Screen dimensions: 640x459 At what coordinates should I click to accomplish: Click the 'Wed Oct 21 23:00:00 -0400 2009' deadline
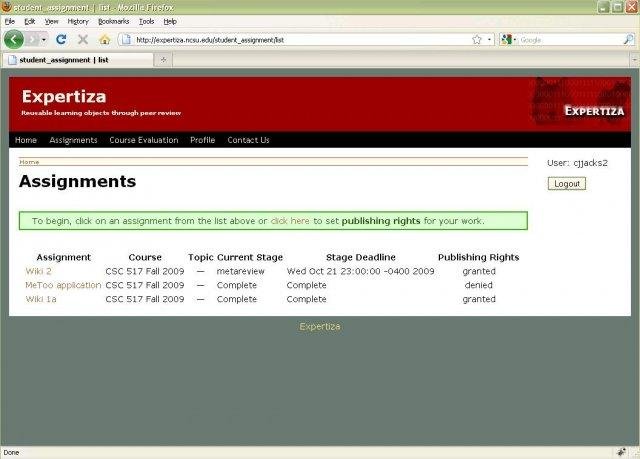(x=360, y=271)
